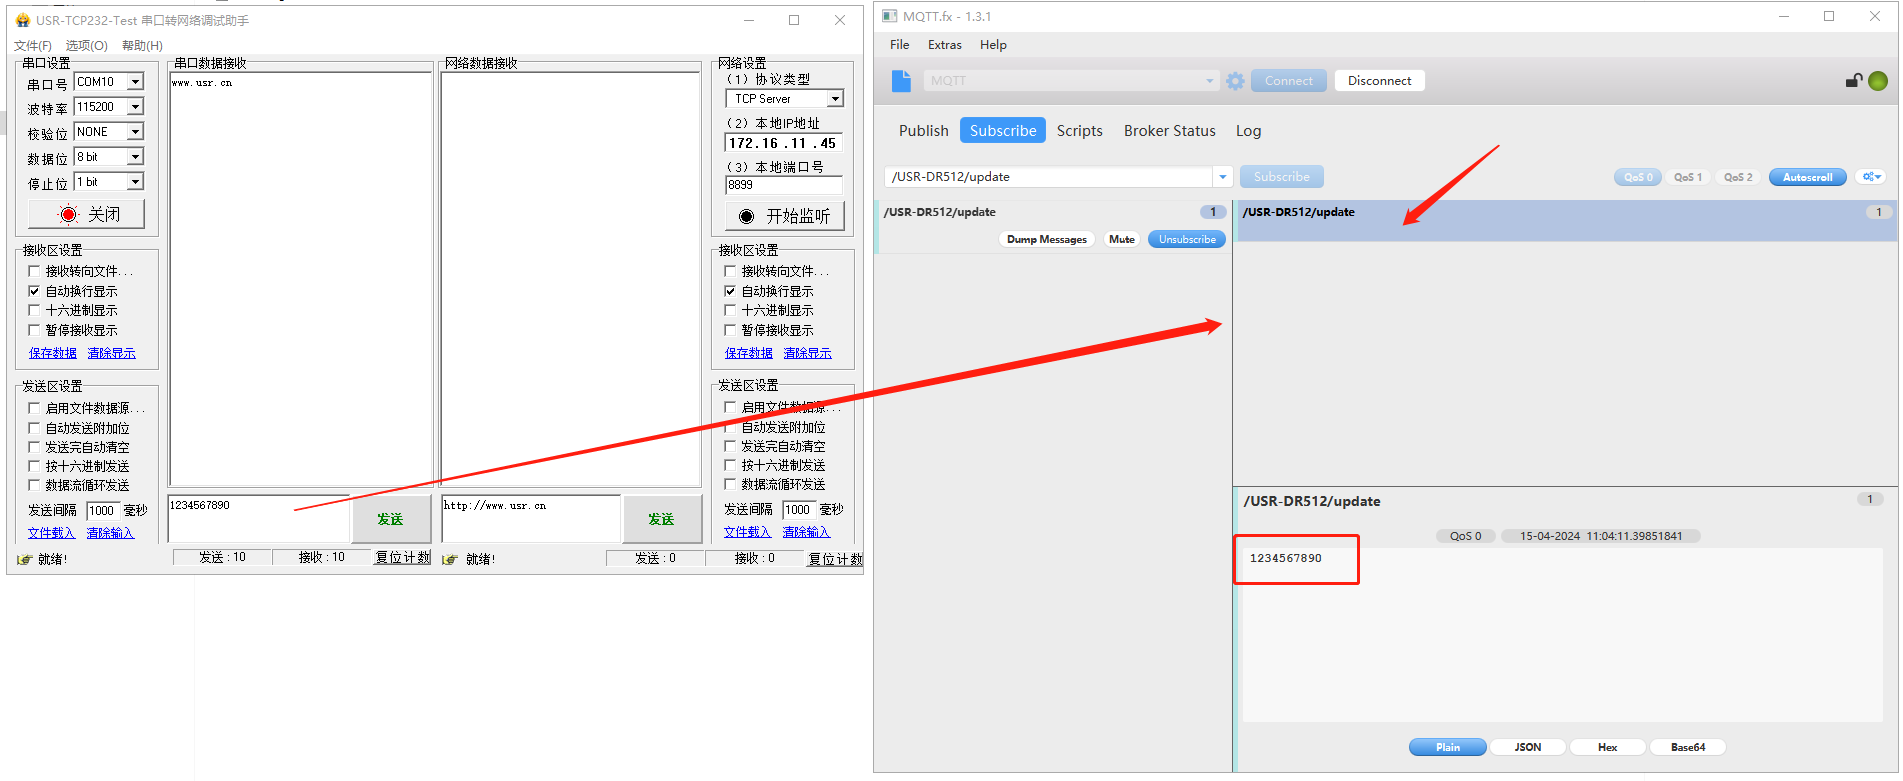The image size is (1903, 781).
Task: Open the Extras menu
Action: click(x=944, y=45)
